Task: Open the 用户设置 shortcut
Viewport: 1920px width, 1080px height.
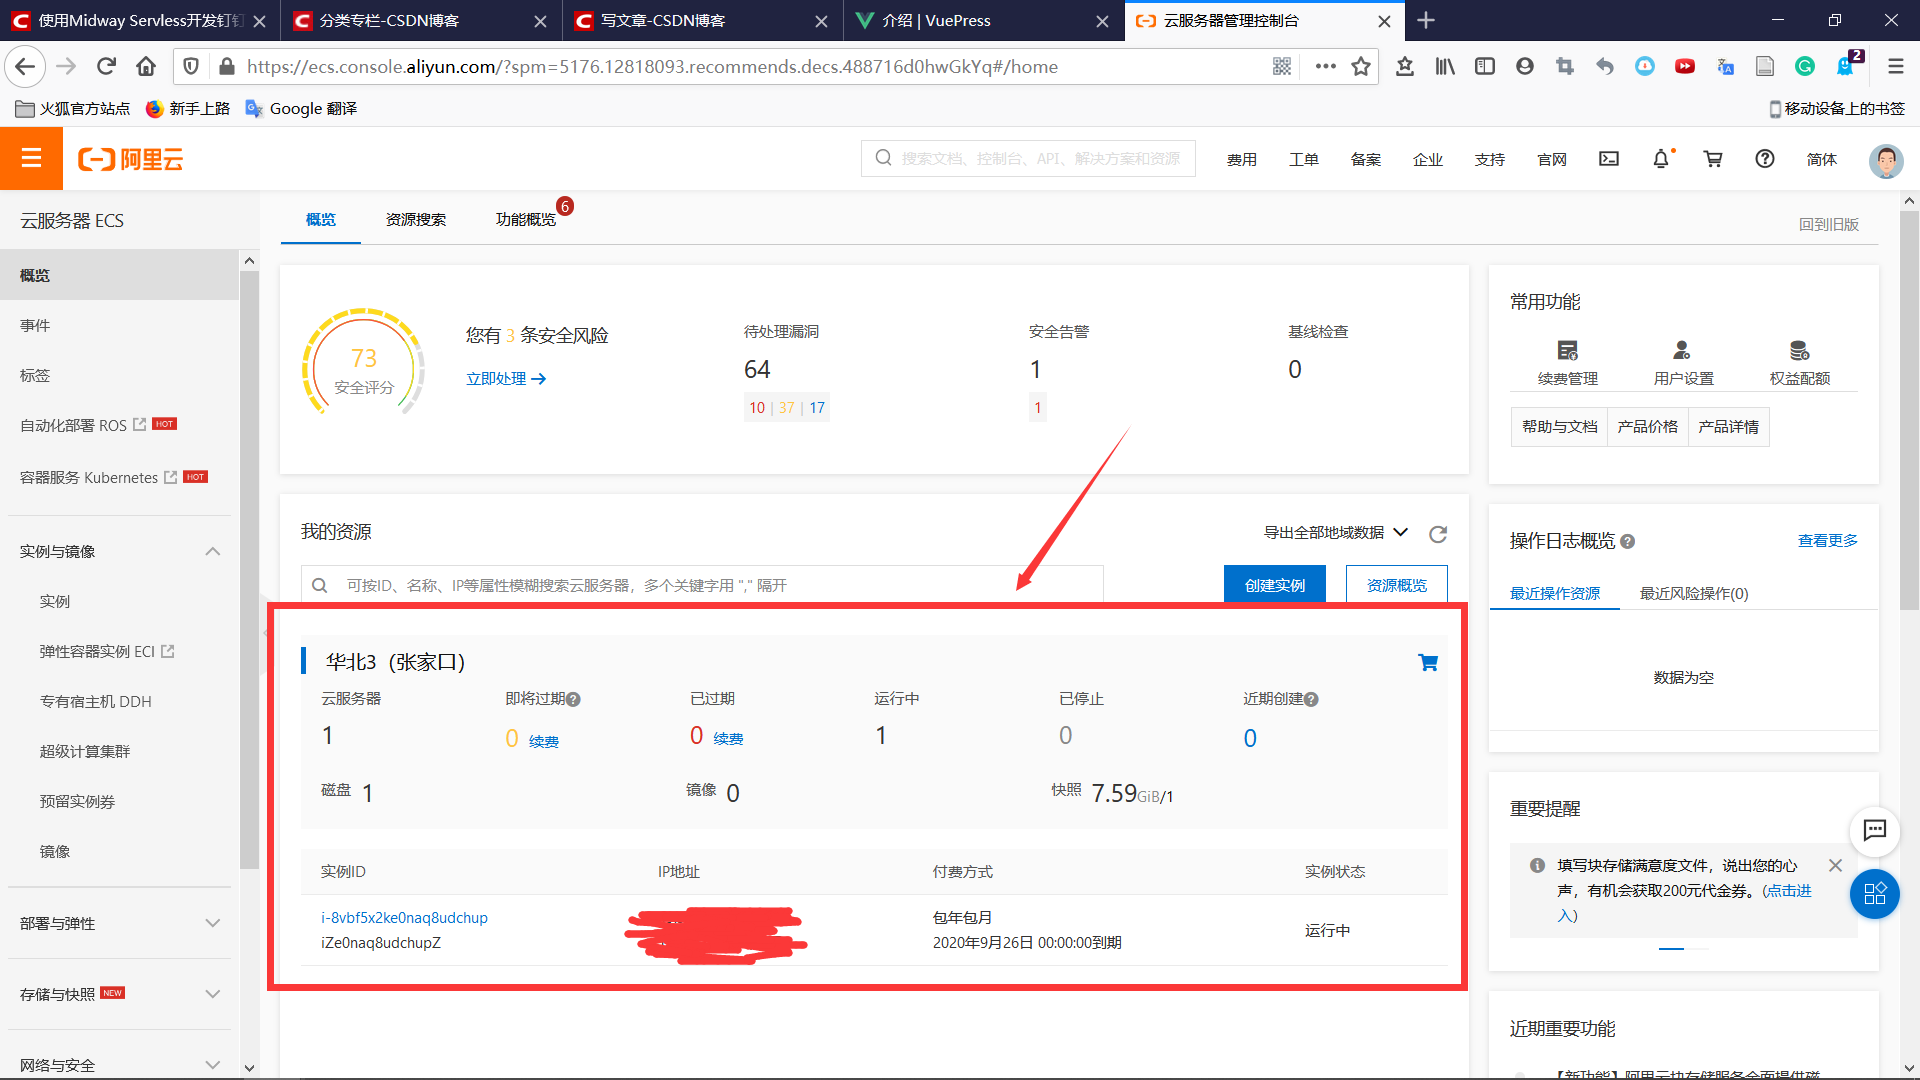Action: pos(1683,363)
